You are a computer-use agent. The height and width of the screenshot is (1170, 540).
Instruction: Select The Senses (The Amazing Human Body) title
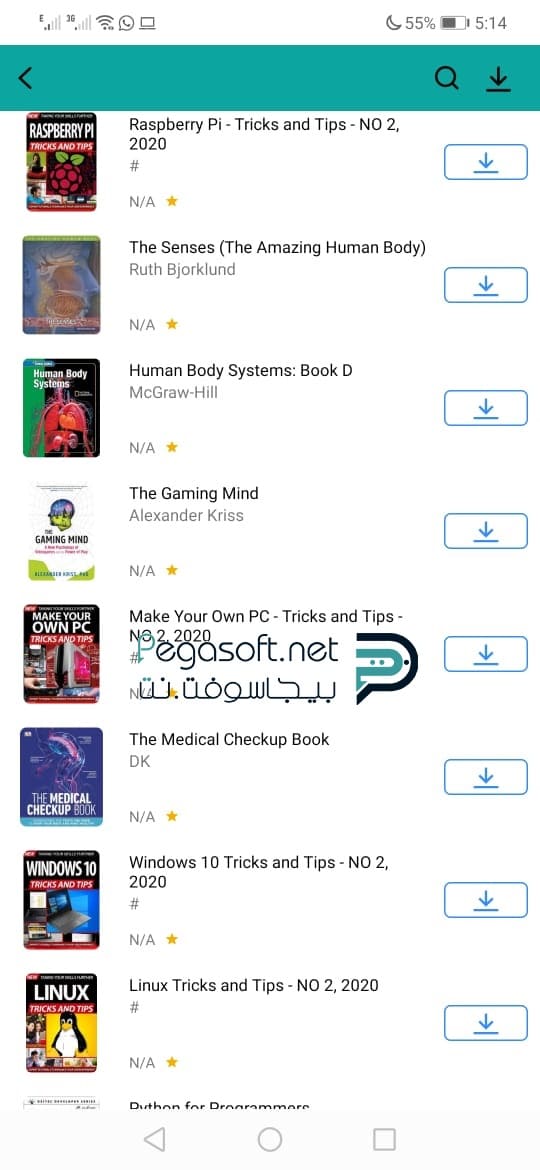click(277, 248)
